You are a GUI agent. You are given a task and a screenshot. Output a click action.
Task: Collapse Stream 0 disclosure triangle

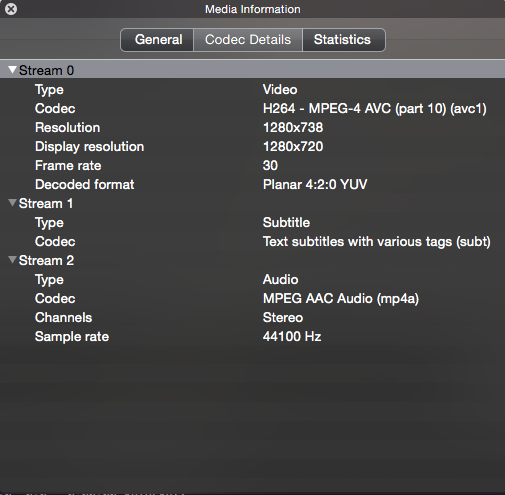point(13,70)
